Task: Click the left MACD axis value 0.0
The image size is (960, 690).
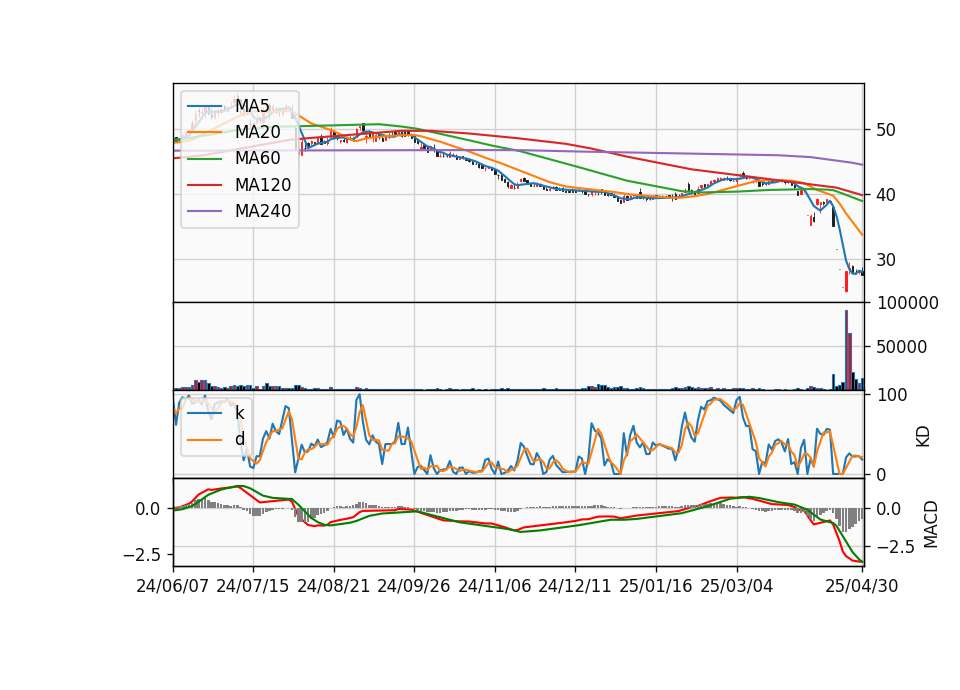Action: click(148, 509)
